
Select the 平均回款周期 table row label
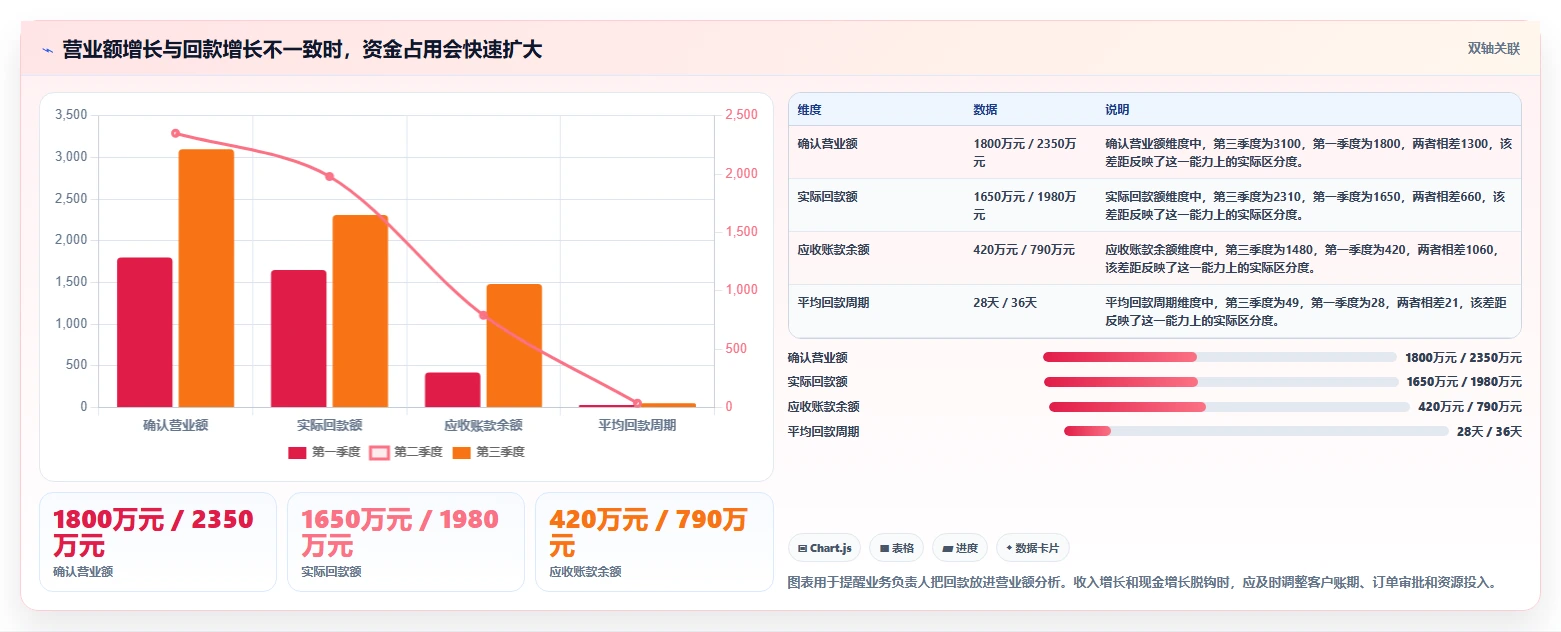[x=833, y=303]
